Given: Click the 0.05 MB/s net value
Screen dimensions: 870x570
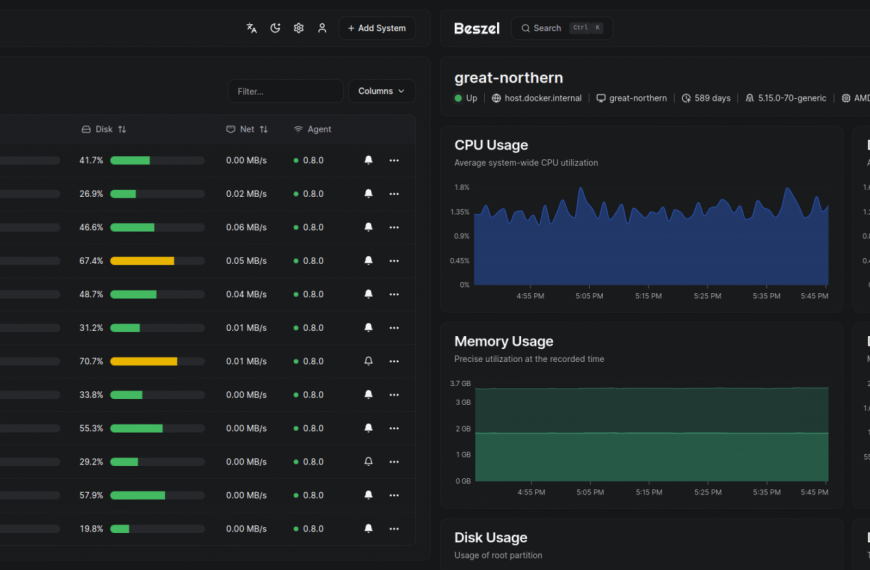Looking at the screenshot, I should tap(246, 261).
